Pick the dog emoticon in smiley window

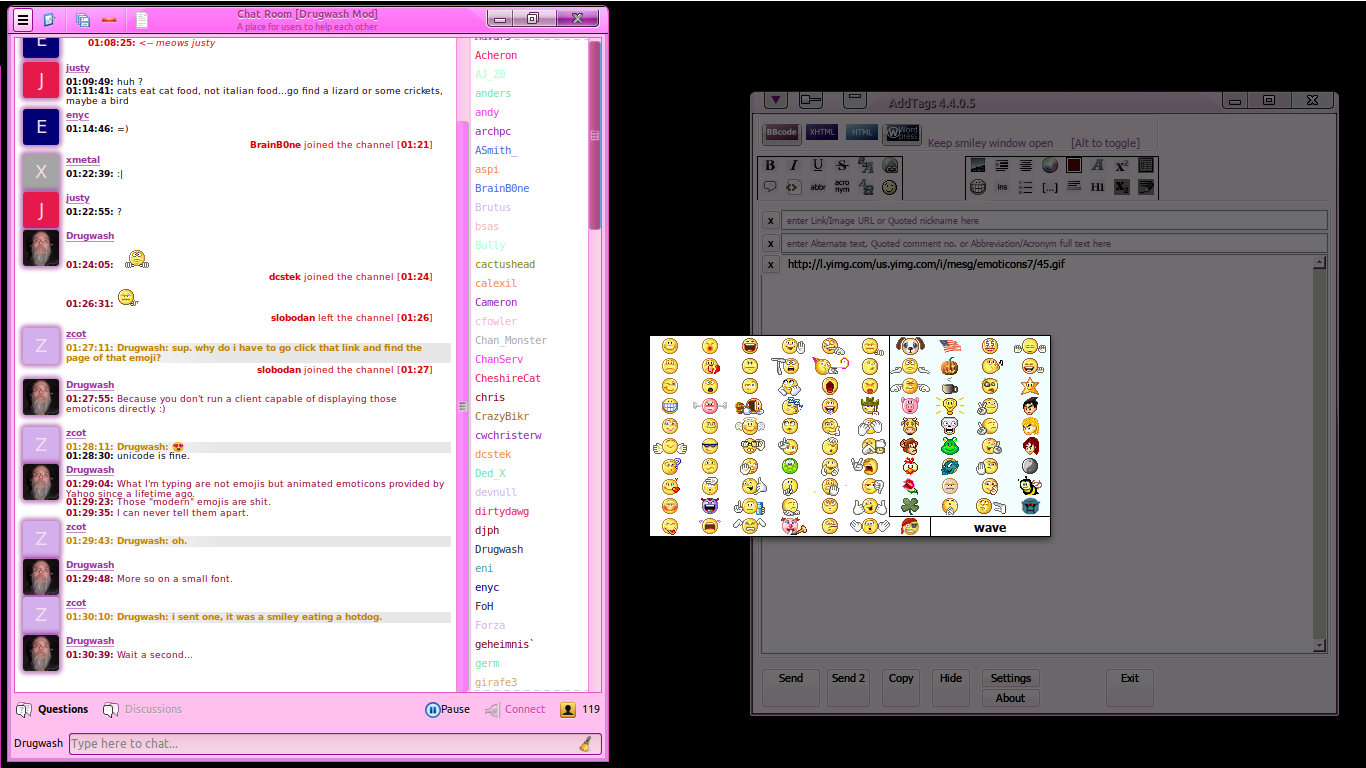click(x=909, y=346)
